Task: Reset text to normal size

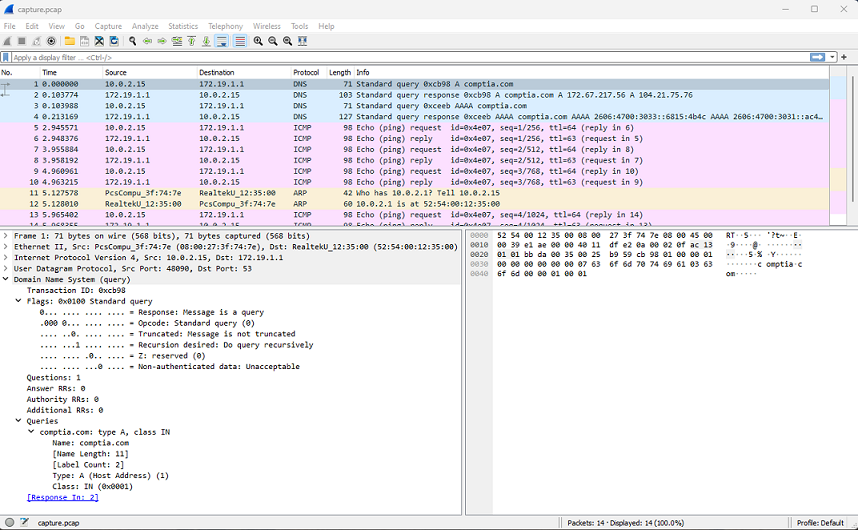Action: 287,41
